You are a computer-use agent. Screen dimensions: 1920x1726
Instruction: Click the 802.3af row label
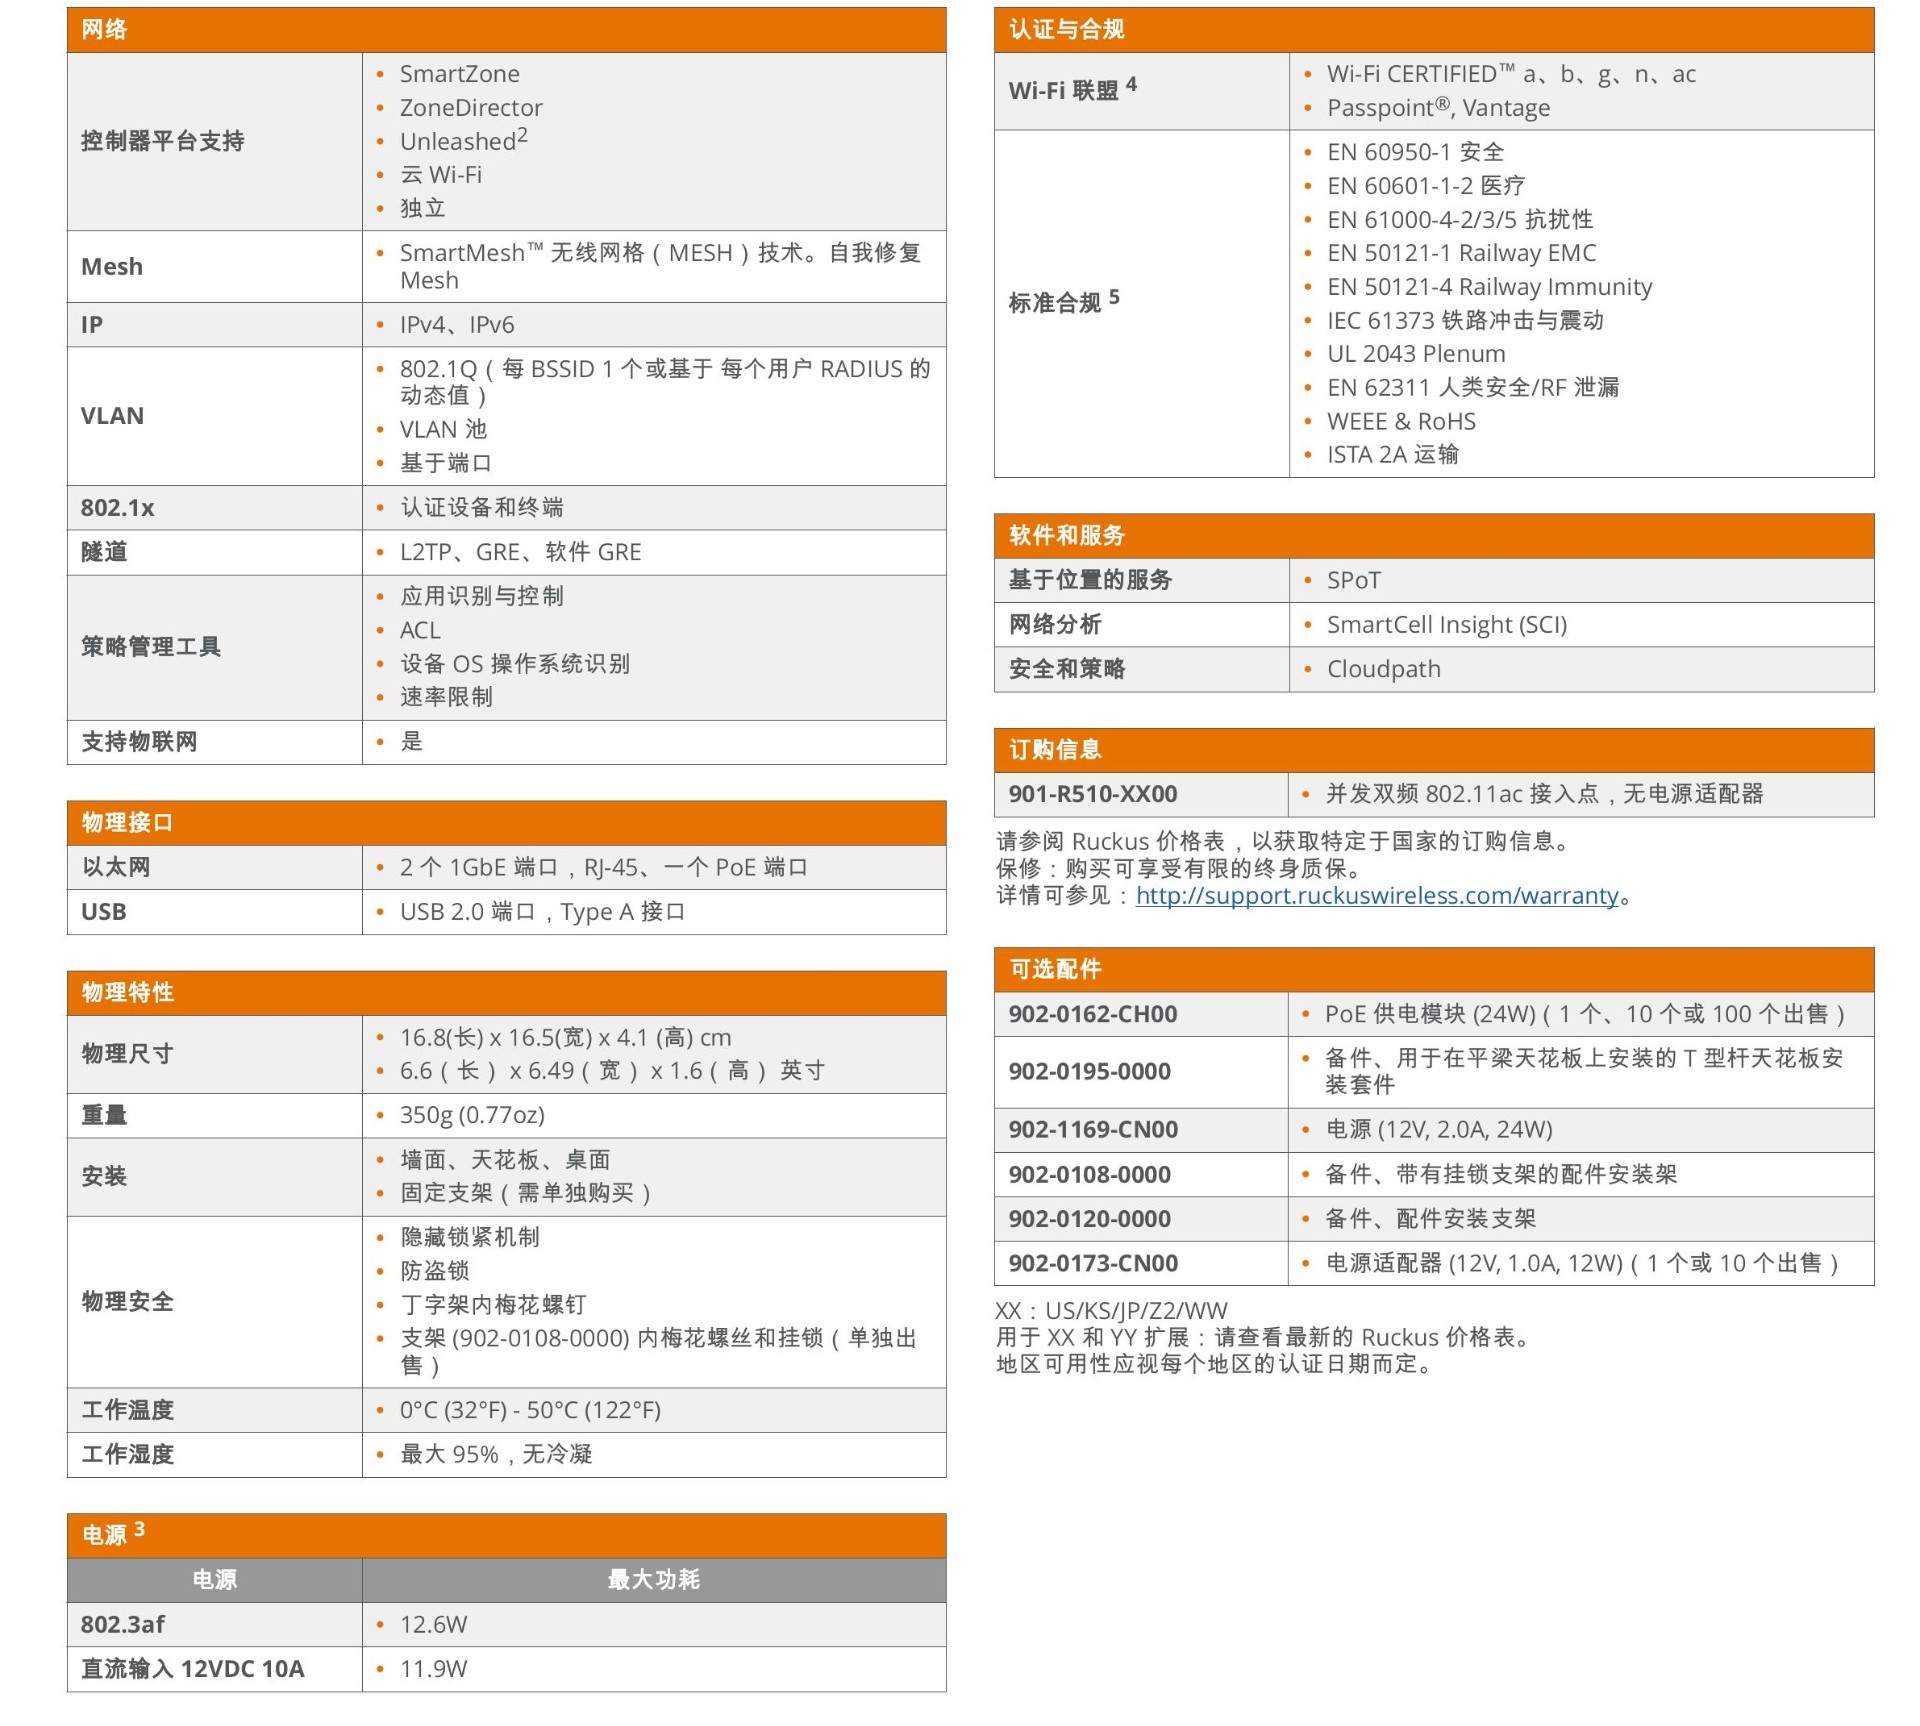point(122,1625)
